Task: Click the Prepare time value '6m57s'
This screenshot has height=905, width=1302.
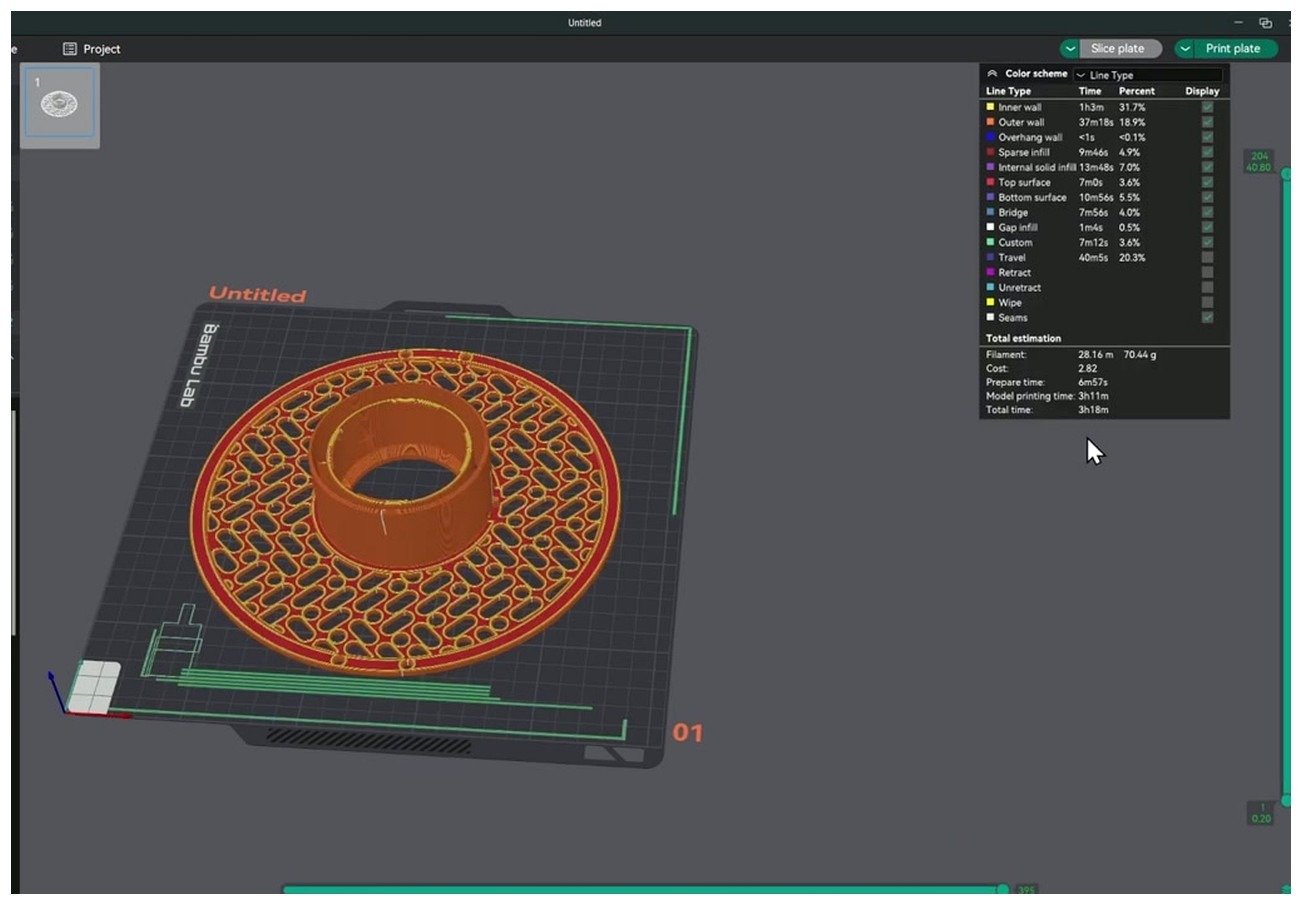Action: pos(1093,382)
